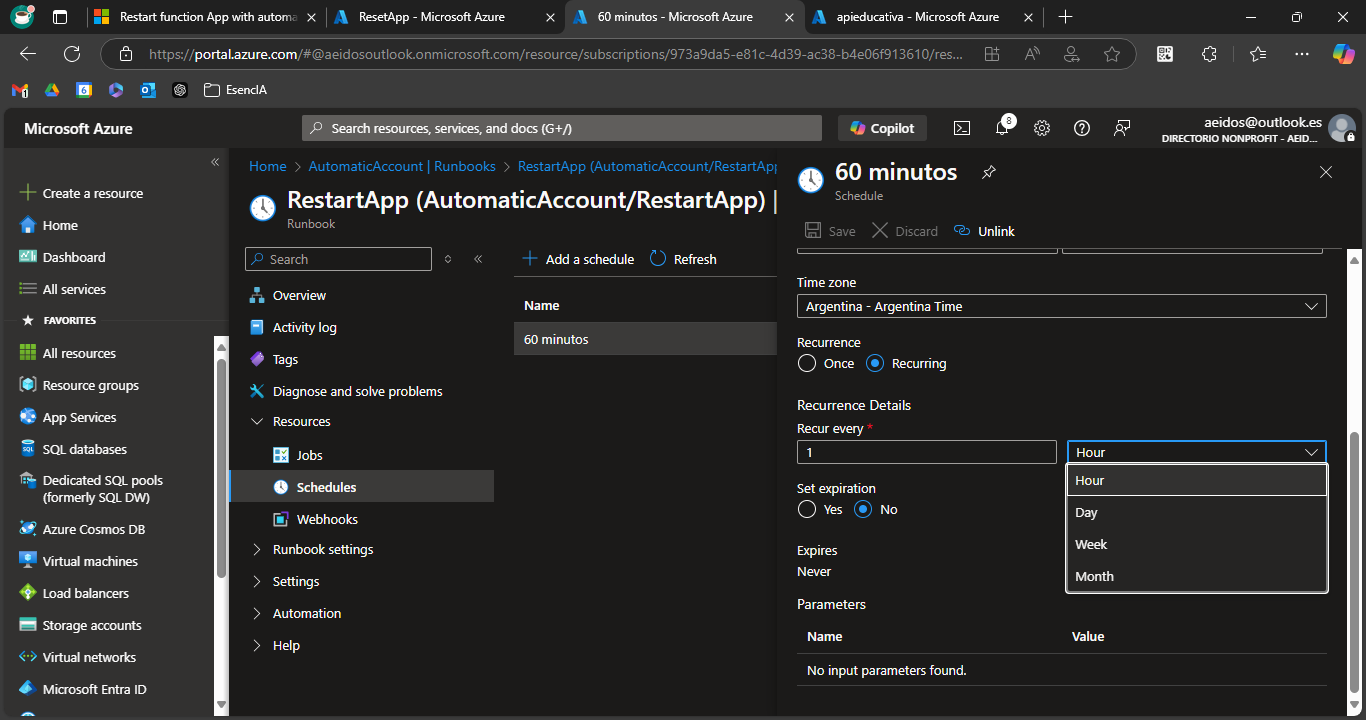Select No for Set expiration

click(x=863, y=509)
